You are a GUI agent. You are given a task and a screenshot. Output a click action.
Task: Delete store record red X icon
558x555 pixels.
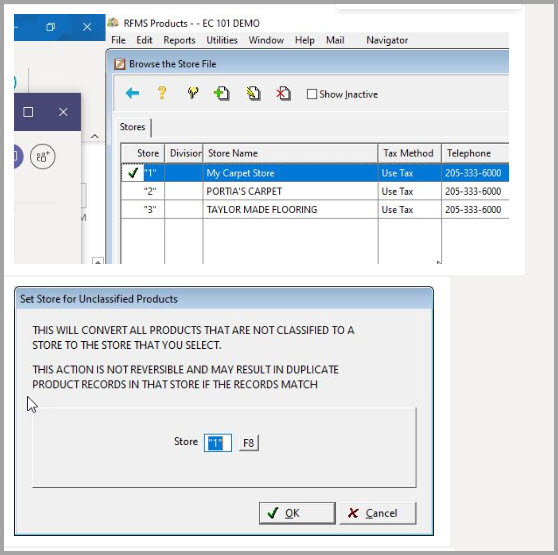284,94
